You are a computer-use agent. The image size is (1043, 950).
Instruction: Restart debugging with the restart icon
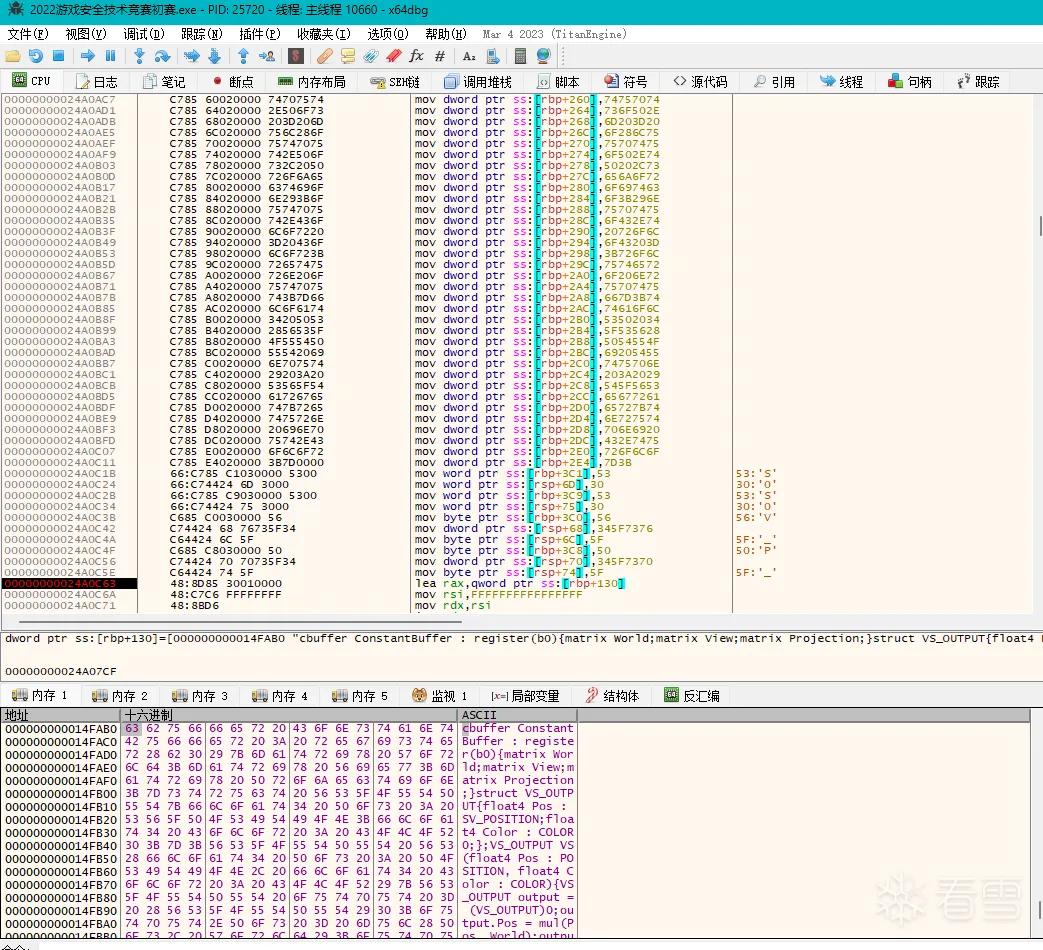click(x=36, y=56)
